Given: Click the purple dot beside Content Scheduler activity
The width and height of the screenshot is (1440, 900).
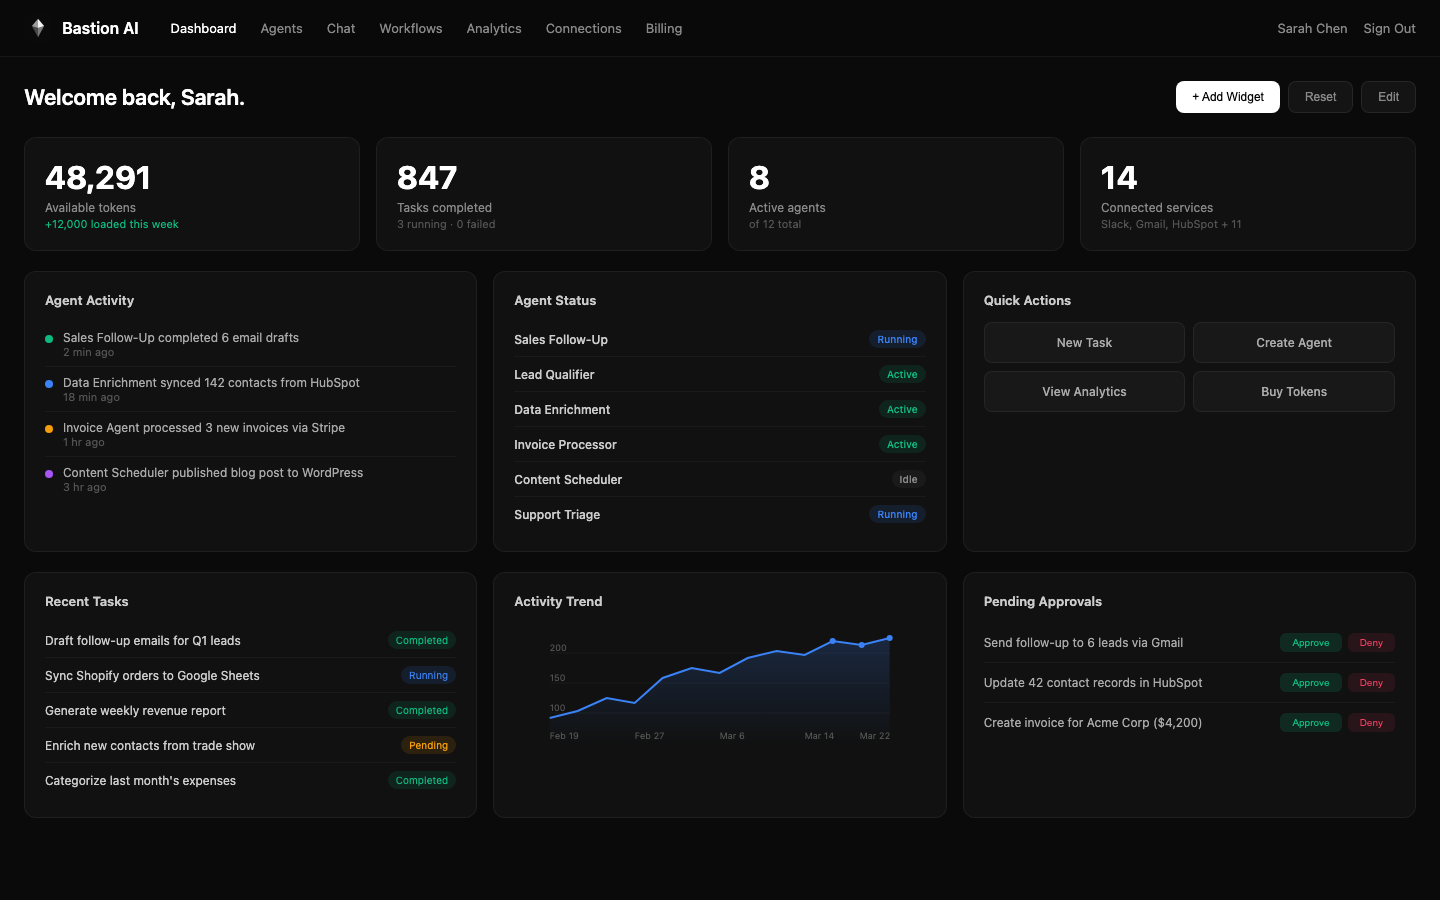Looking at the screenshot, I should pyautogui.click(x=49, y=474).
